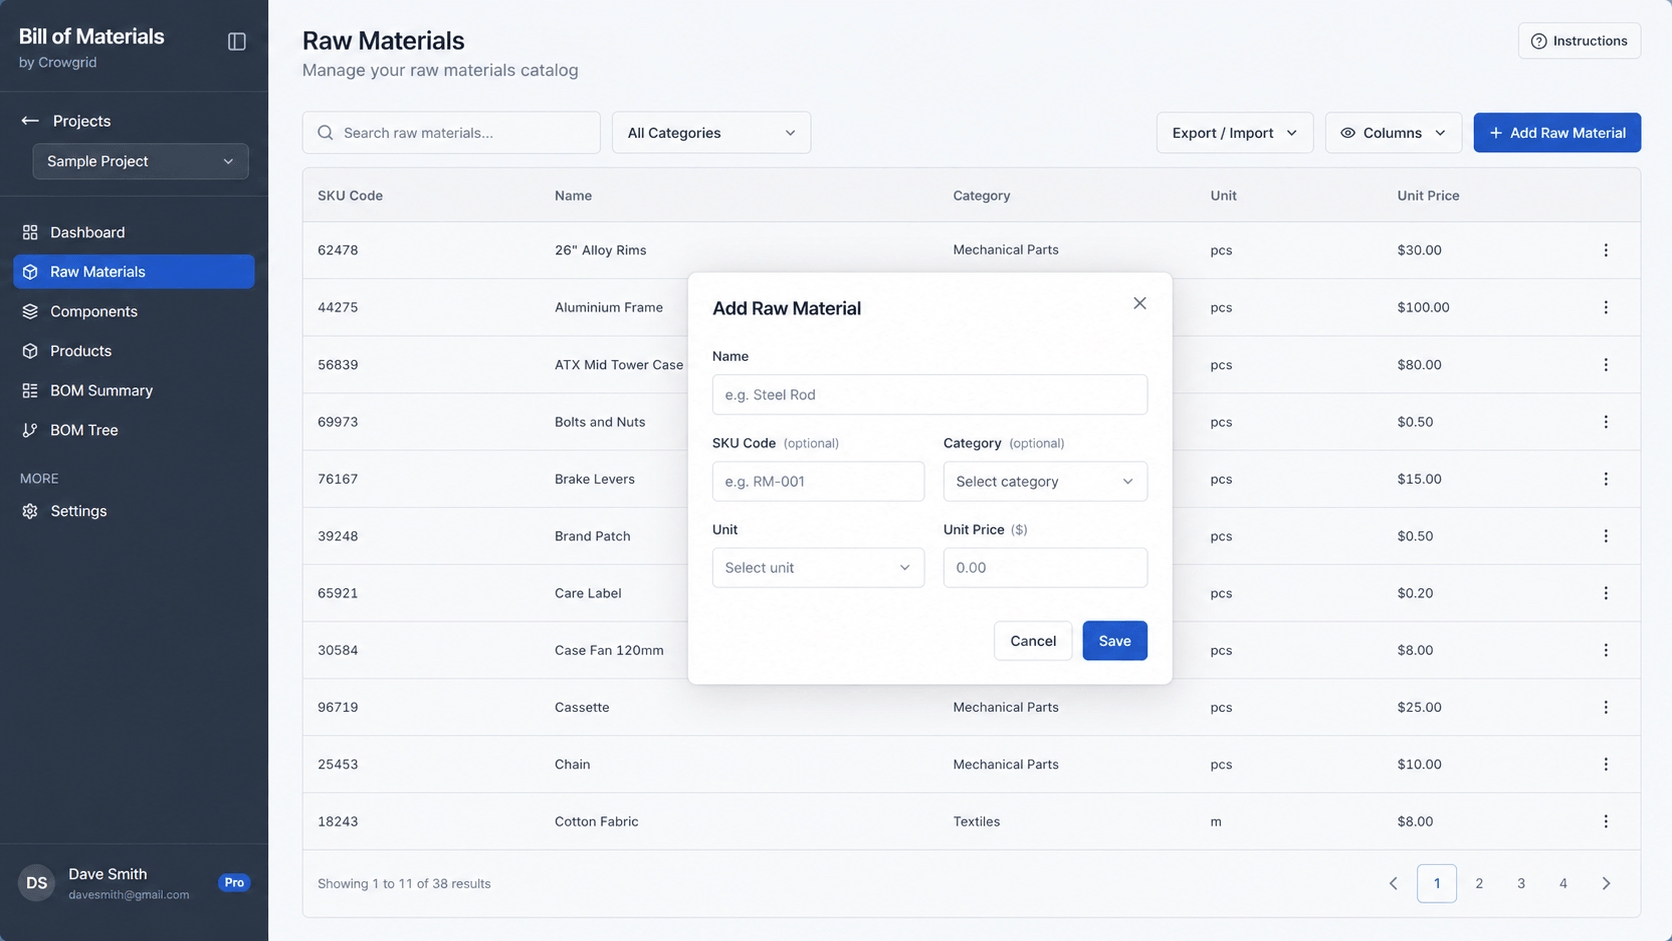Collapse the sidebar panel icon

point(237,41)
